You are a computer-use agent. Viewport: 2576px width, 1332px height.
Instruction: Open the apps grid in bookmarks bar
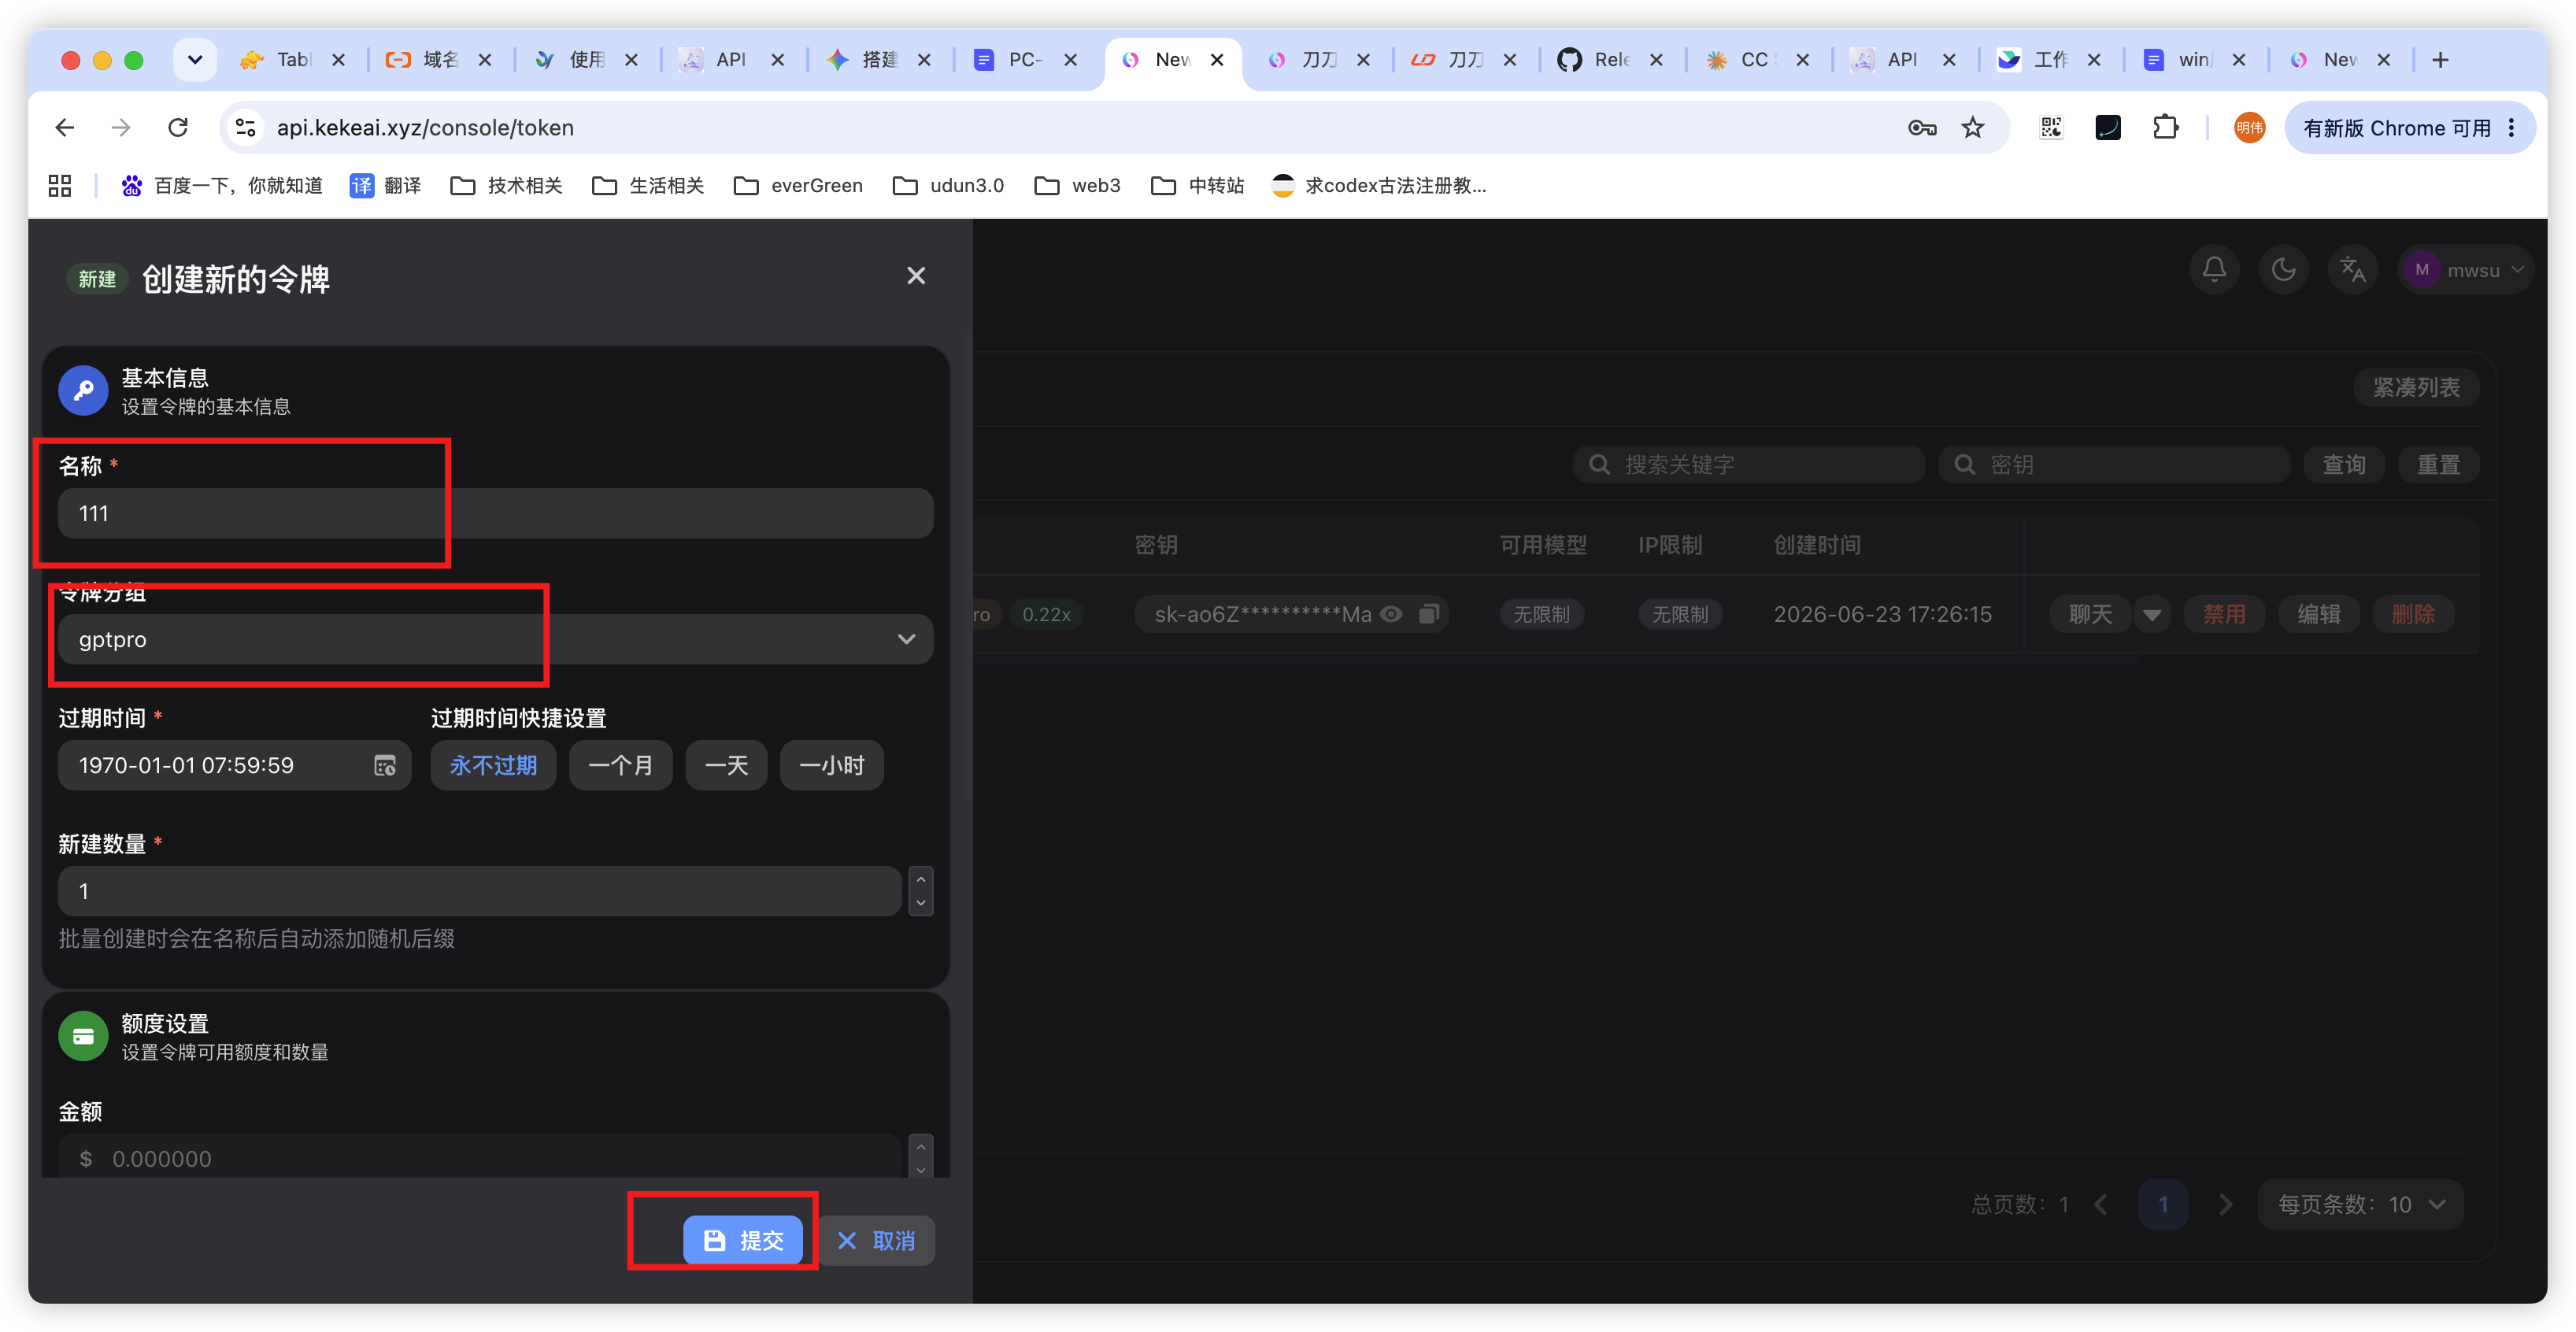(60, 186)
